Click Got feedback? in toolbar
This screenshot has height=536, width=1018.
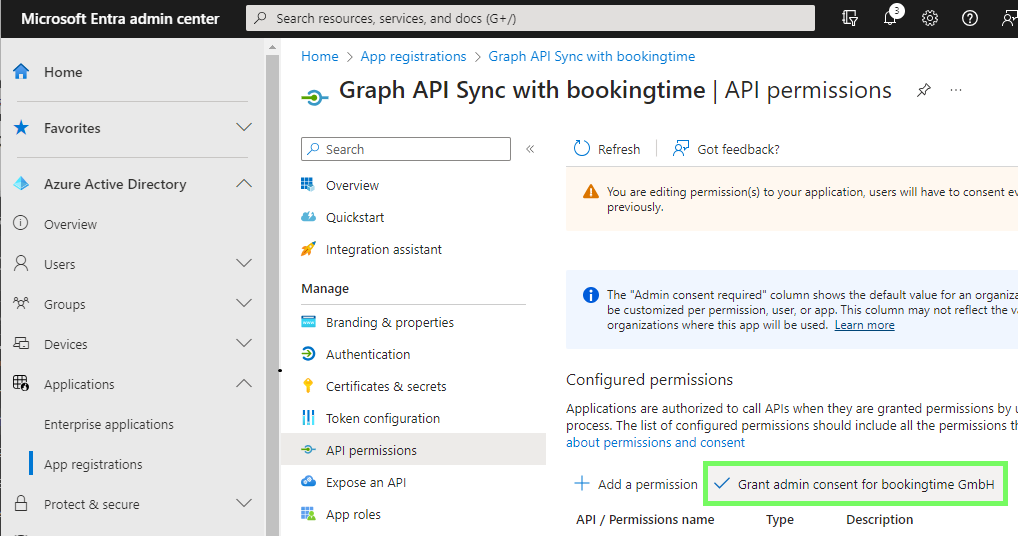[x=726, y=149]
